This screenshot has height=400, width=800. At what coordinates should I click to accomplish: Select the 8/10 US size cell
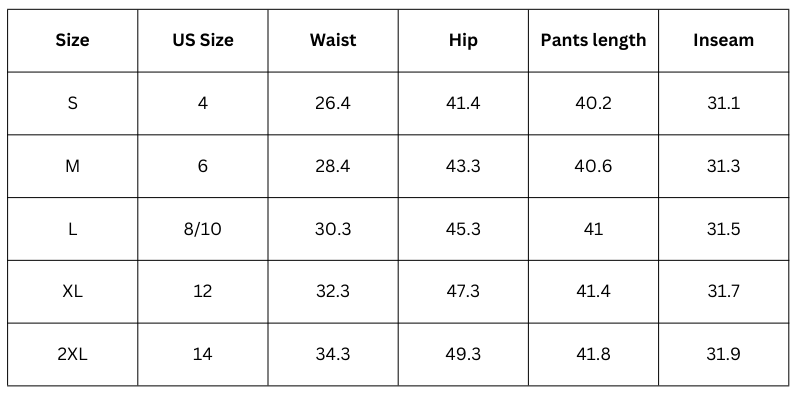pos(202,229)
